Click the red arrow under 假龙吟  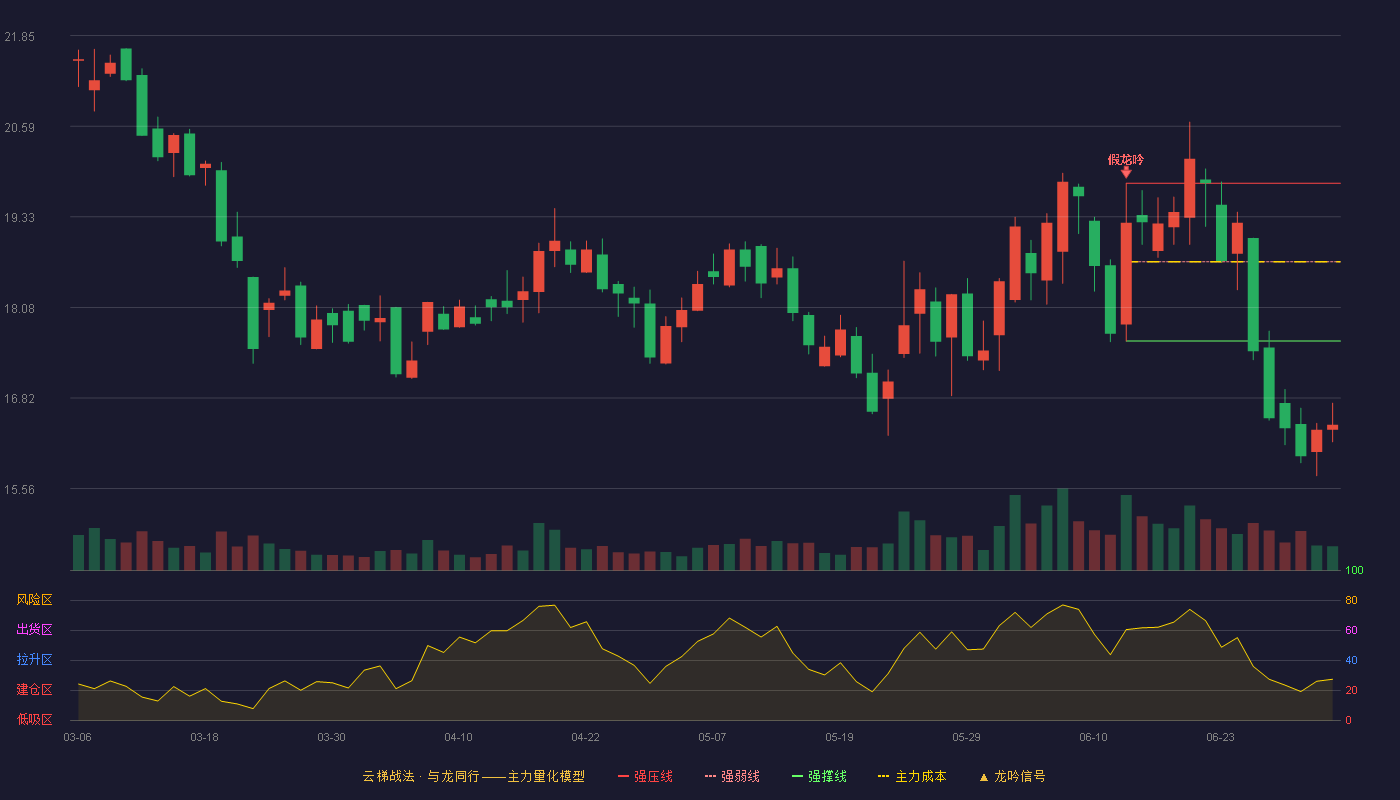point(1126,172)
